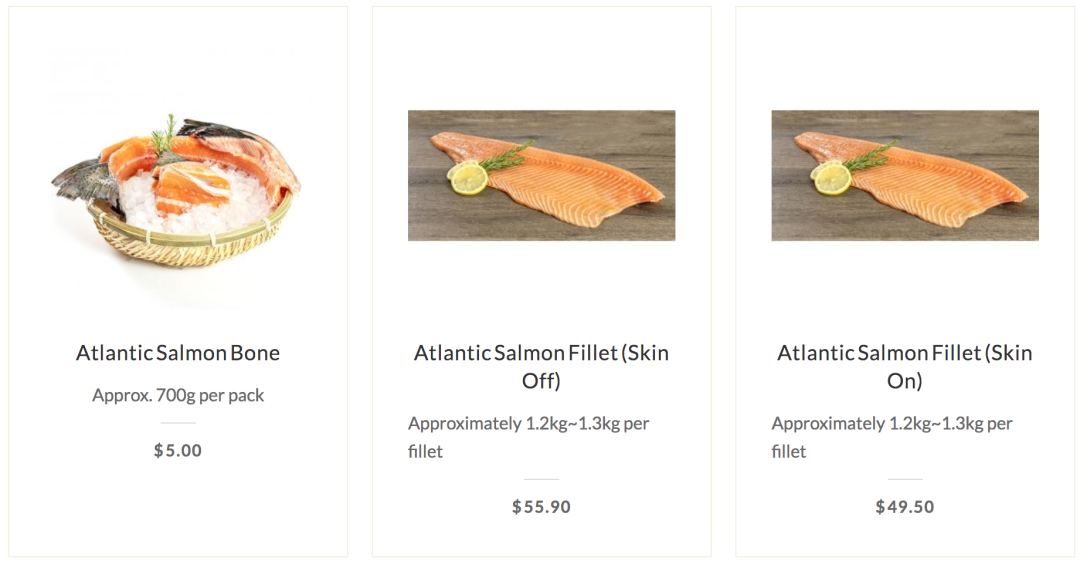This screenshot has width=1080, height=568.
Task: Click the Skin On fillet weight description
Action: [x=892, y=437]
